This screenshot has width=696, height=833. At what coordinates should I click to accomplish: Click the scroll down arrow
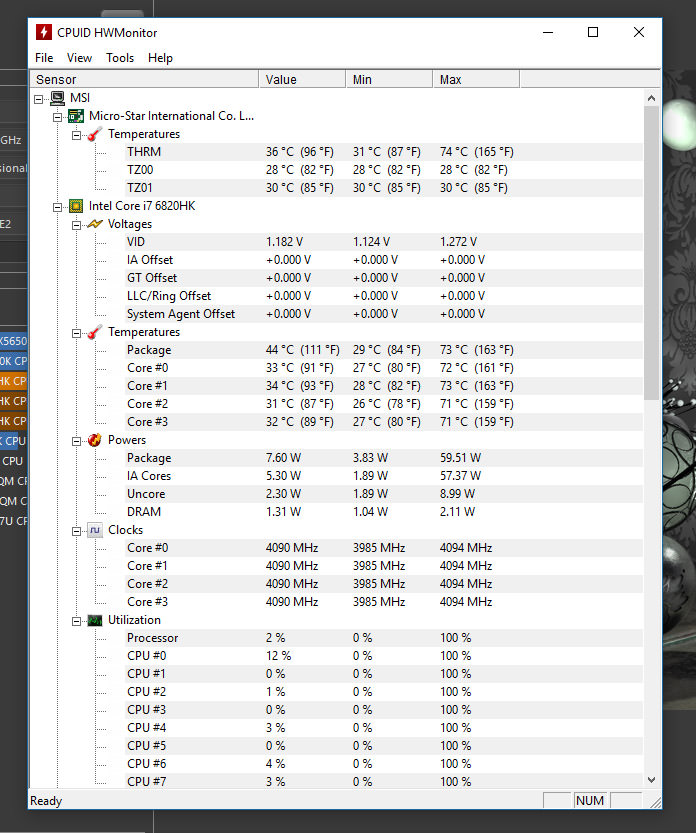point(651,780)
